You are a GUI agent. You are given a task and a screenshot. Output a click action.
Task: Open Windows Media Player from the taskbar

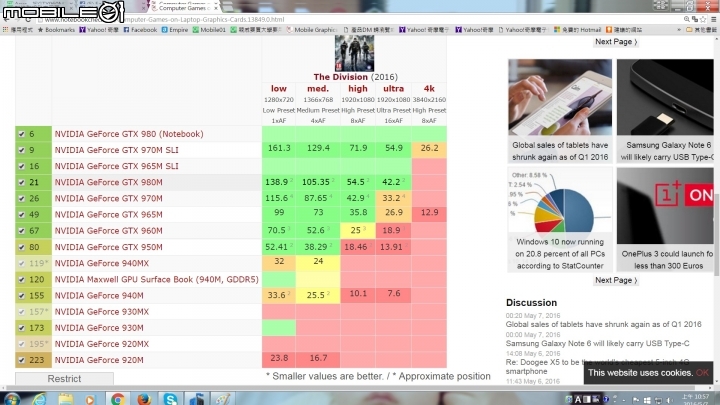tap(90, 399)
